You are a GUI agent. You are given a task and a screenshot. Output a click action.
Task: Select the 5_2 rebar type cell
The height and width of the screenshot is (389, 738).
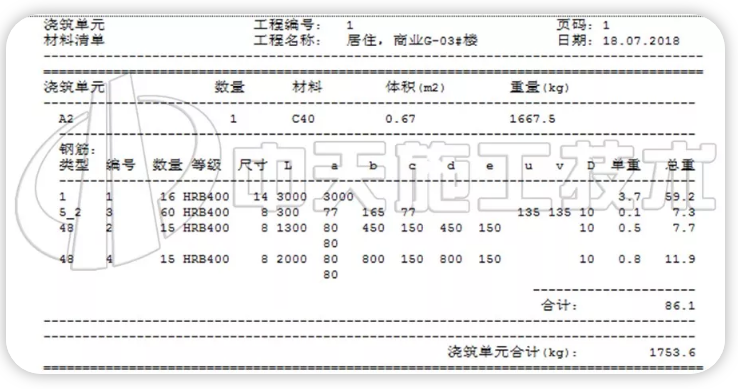(x=70, y=212)
